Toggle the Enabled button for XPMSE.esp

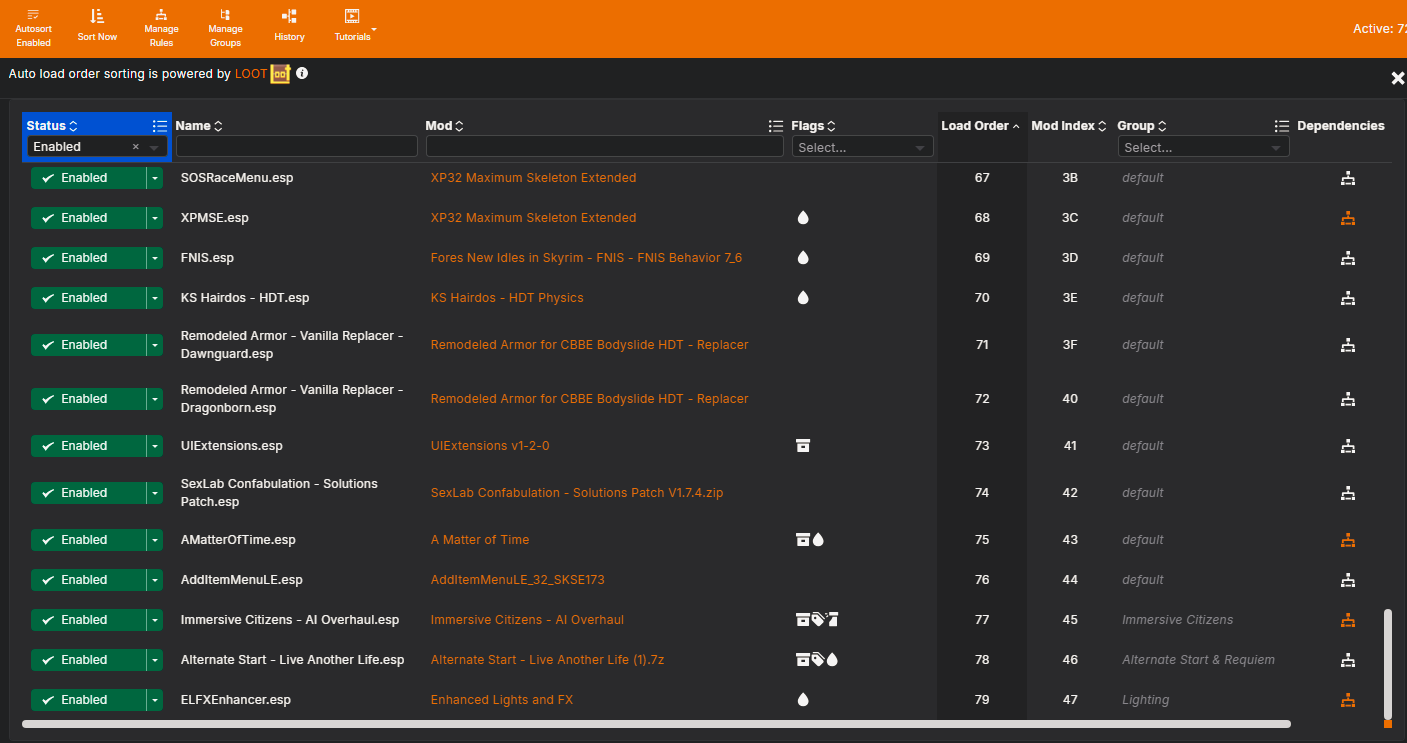point(88,218)
